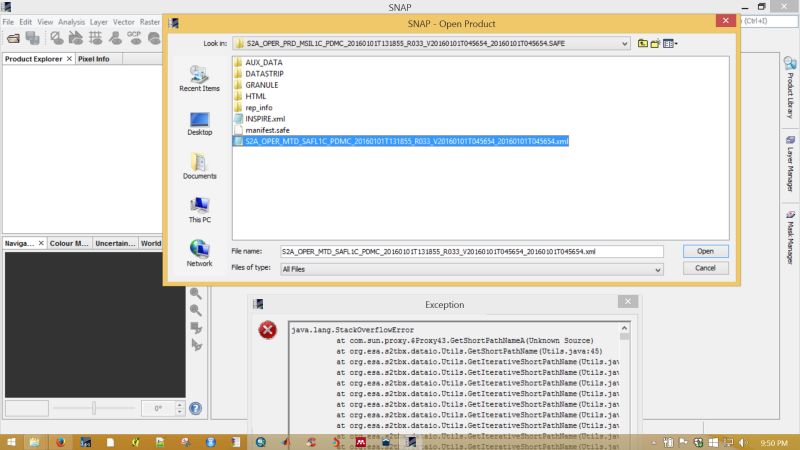Click the File name input field
Screen dimensions: 800x450
click(x=471, y=252)
